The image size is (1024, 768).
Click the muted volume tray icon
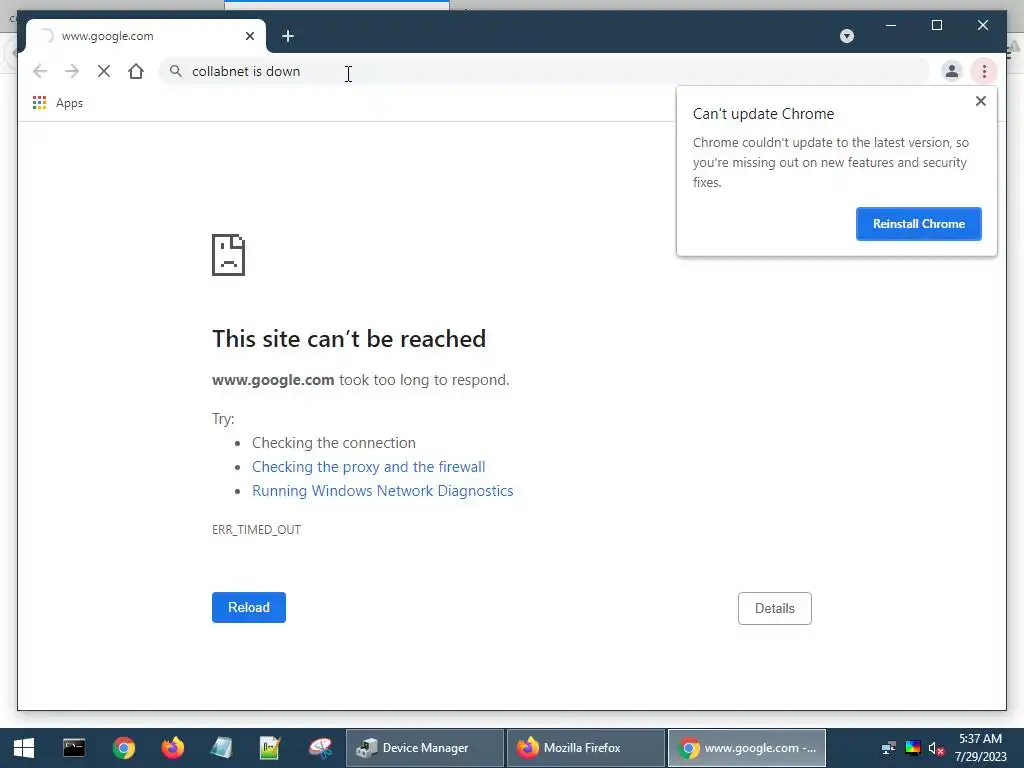(x=936, y=748)
